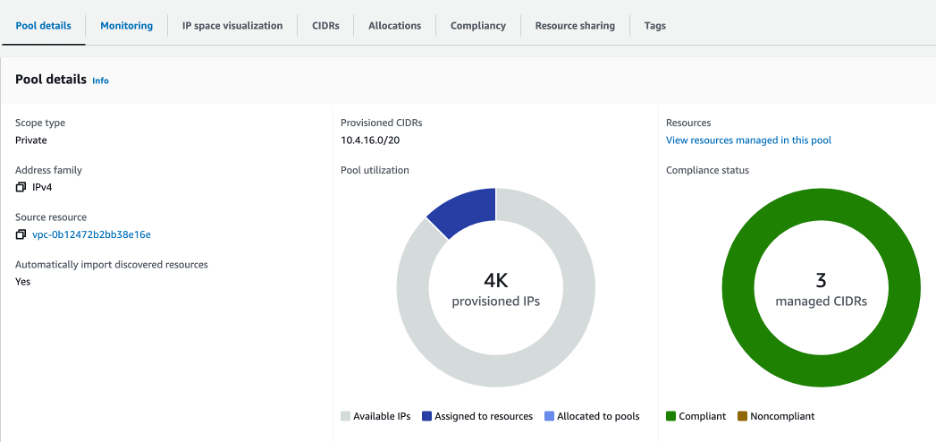The image size is (936, 442).
Task: Copy the source resource VPC ID
Action: tap(21, 235)
